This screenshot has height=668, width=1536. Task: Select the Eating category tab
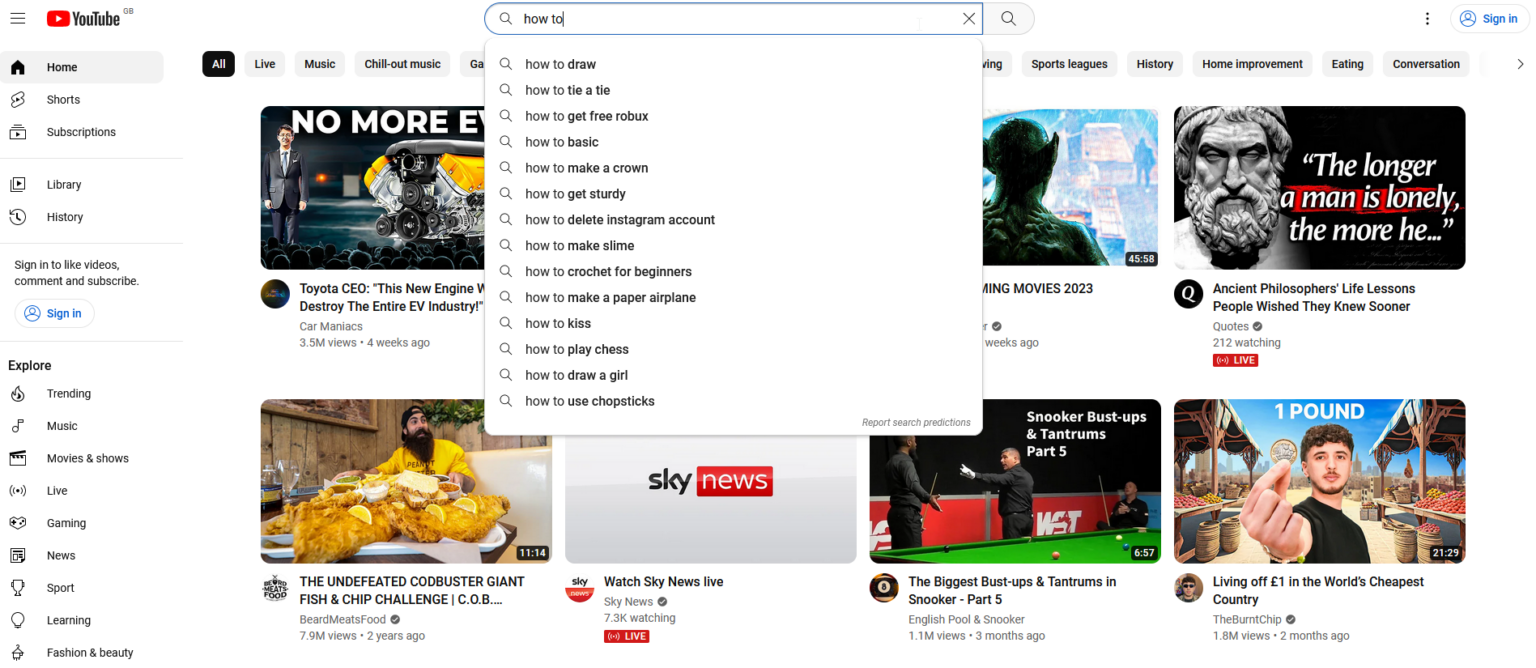pyautogui.click(x=1347, y=63)
